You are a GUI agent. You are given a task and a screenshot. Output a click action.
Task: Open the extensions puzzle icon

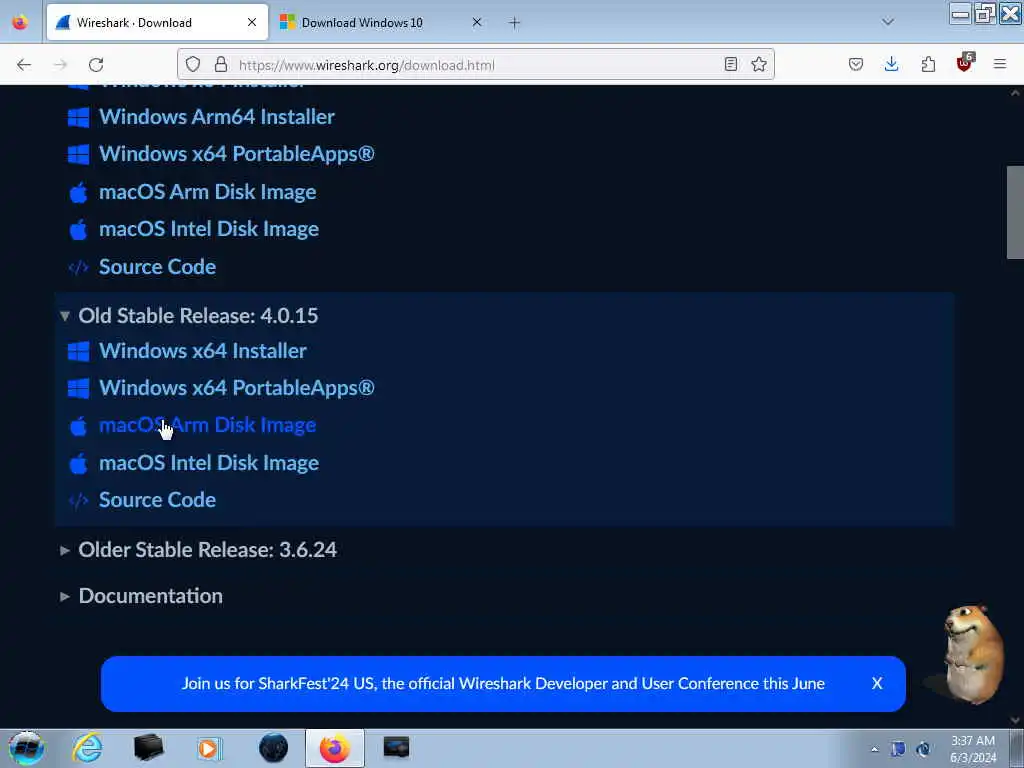(x=928, y=64)
